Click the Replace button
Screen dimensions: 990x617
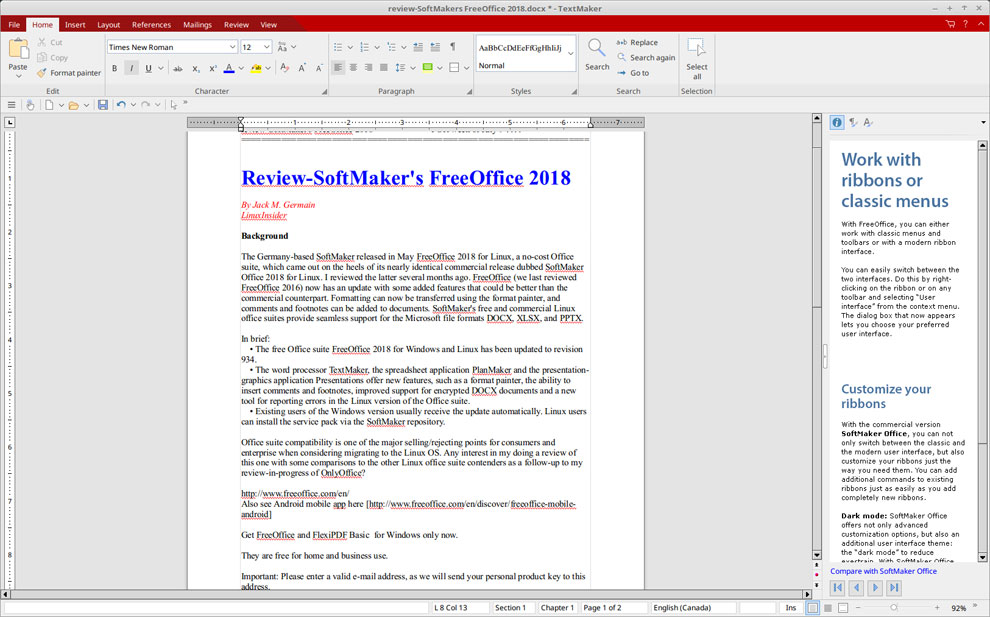pos(637,42)
